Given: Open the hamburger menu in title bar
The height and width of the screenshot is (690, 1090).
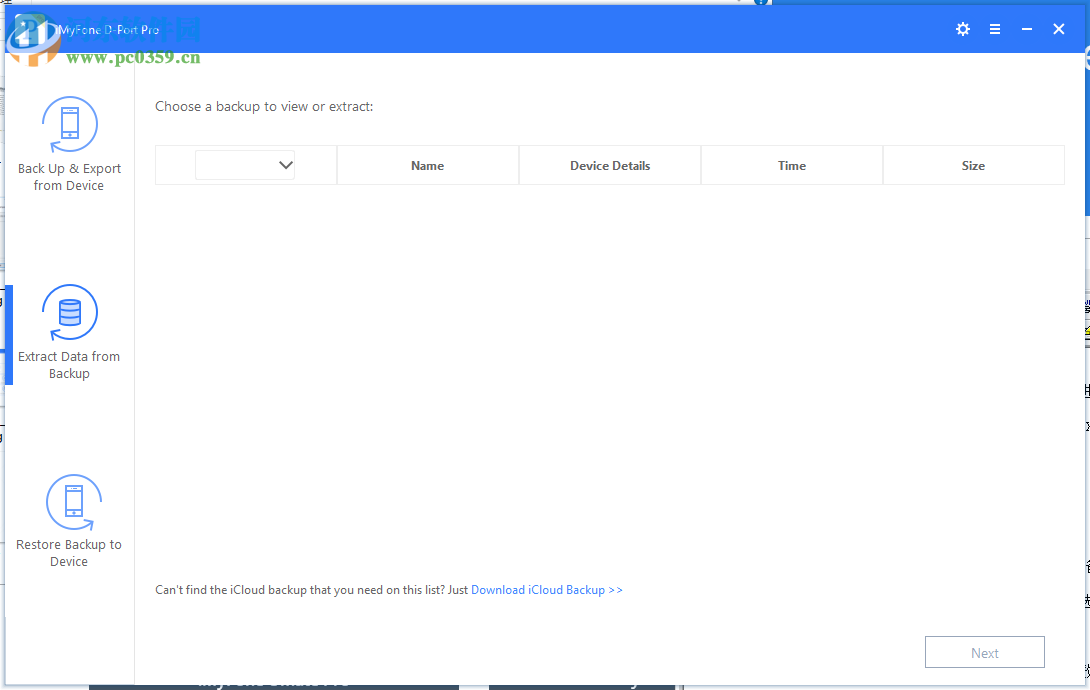Looking at the screenshot, I should (995, 29).
